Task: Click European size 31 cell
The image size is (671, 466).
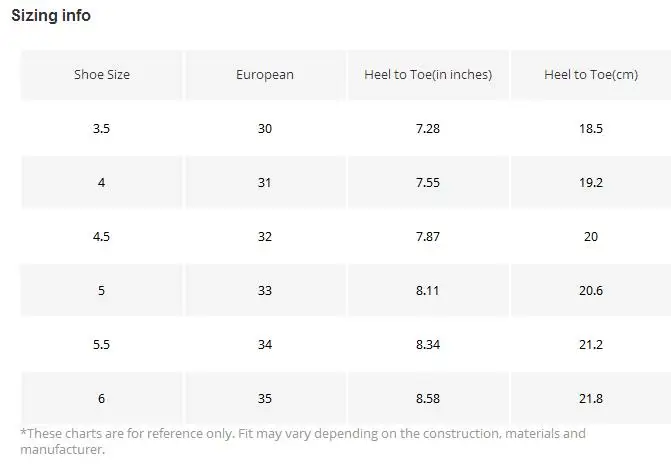Action: coord(265,182)
